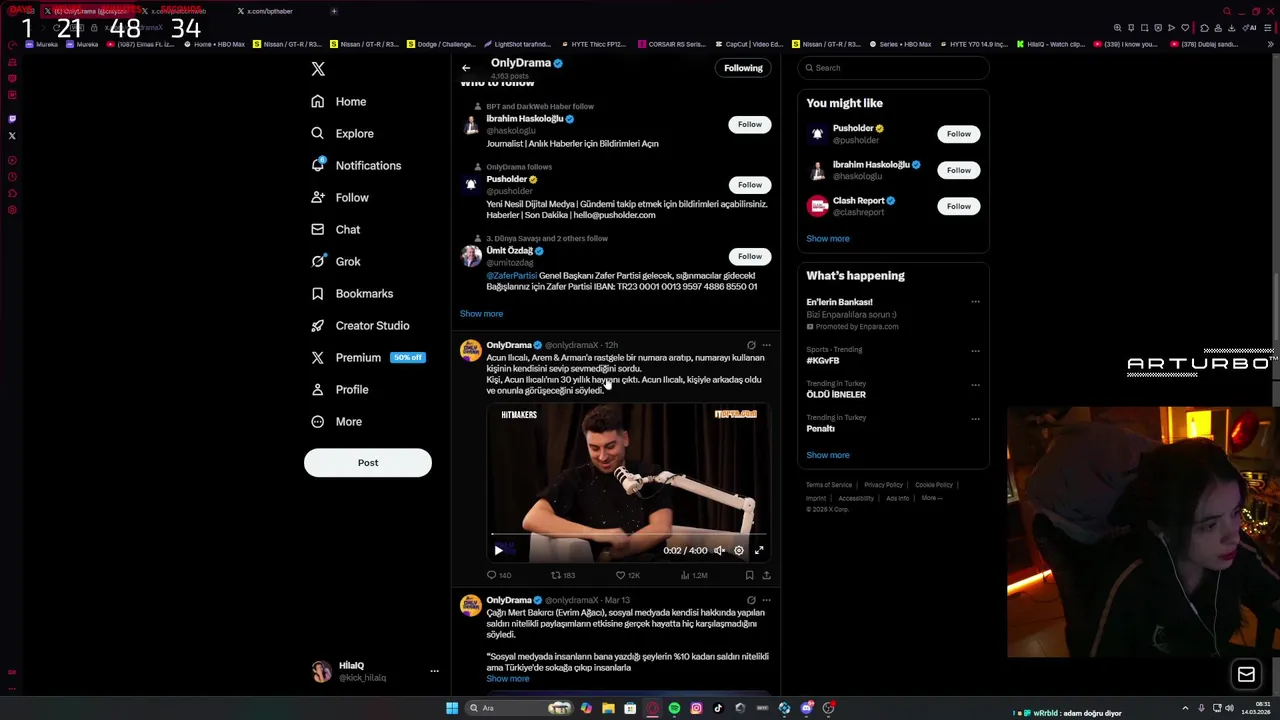Viewport: 1280px width, 720px height.
Task: Click Show more under What's happening
Action: click(828, 455)
